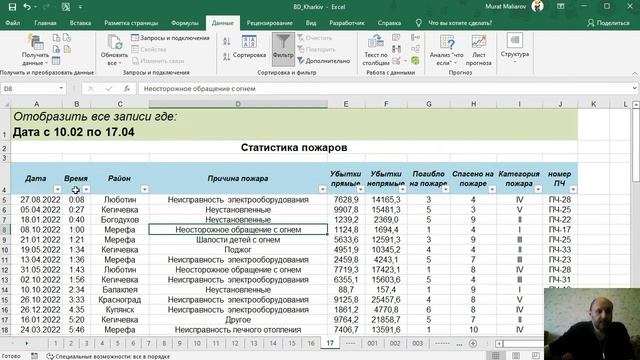Open filter dropdown for Дата column
This screenshot has height=360, width=640.
pyautogui.click(x=57, y=189)
